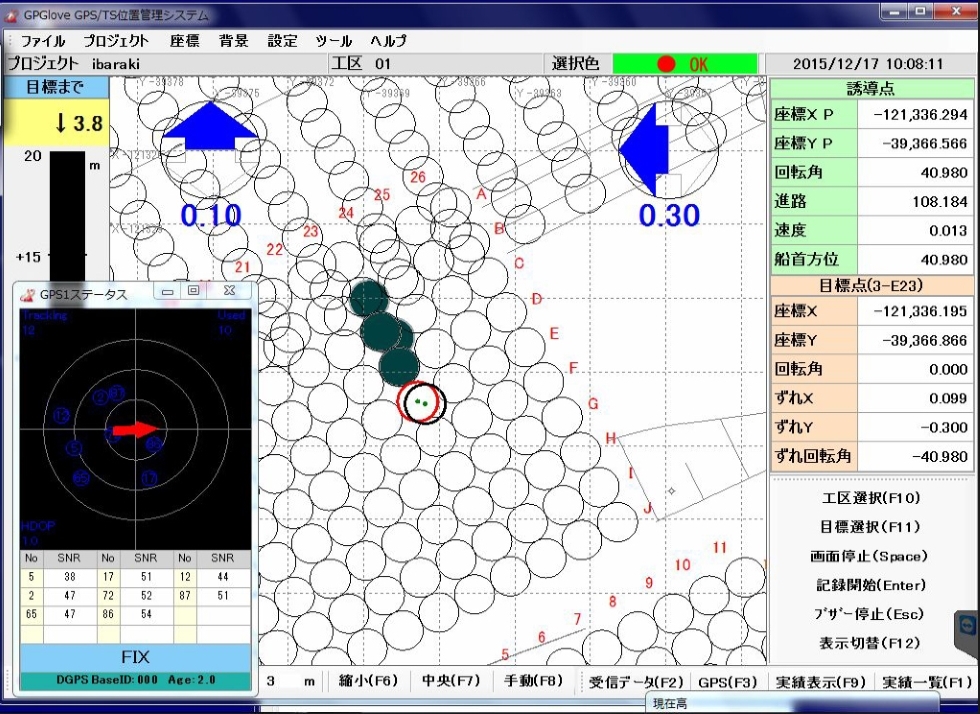Click the GPS1ステータス window icon

27,294
